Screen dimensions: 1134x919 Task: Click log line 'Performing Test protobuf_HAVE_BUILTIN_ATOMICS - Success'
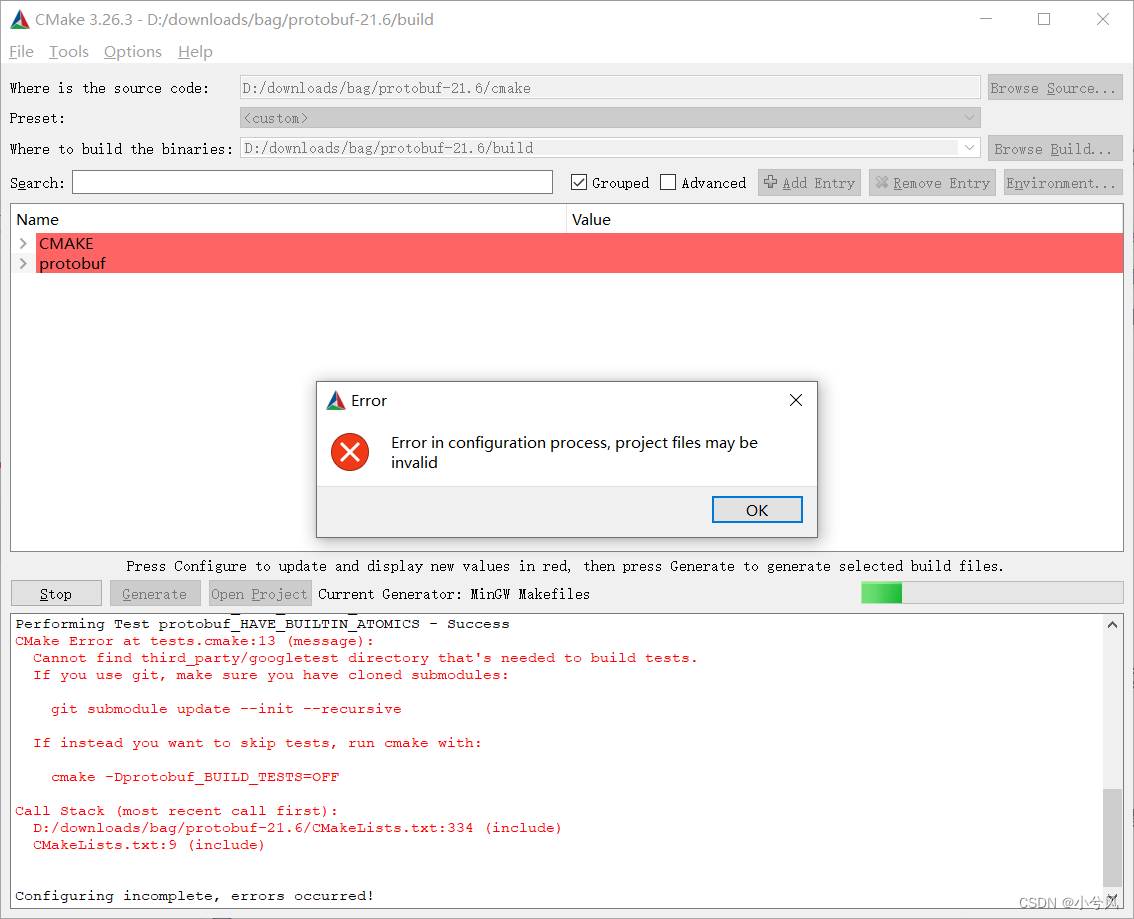coord(262,623)
